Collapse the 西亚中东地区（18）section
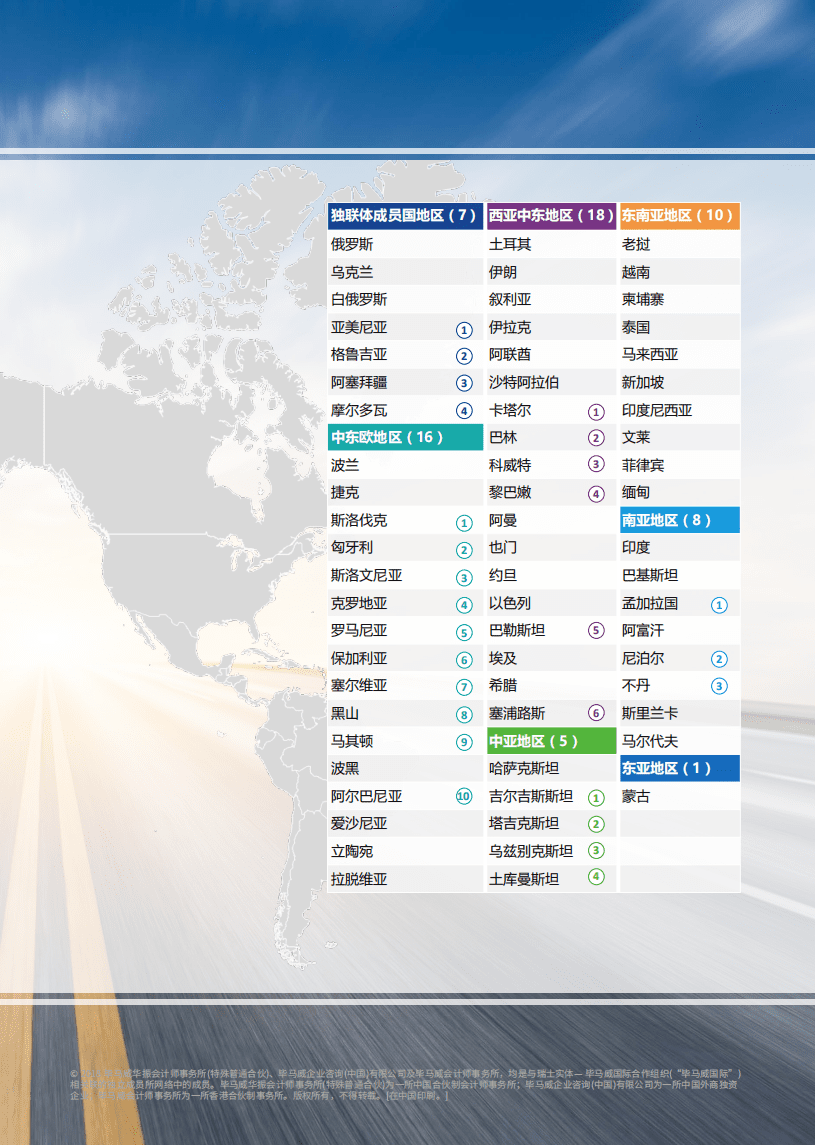This screenshot has width=815, height=1145. pos(550,216)
